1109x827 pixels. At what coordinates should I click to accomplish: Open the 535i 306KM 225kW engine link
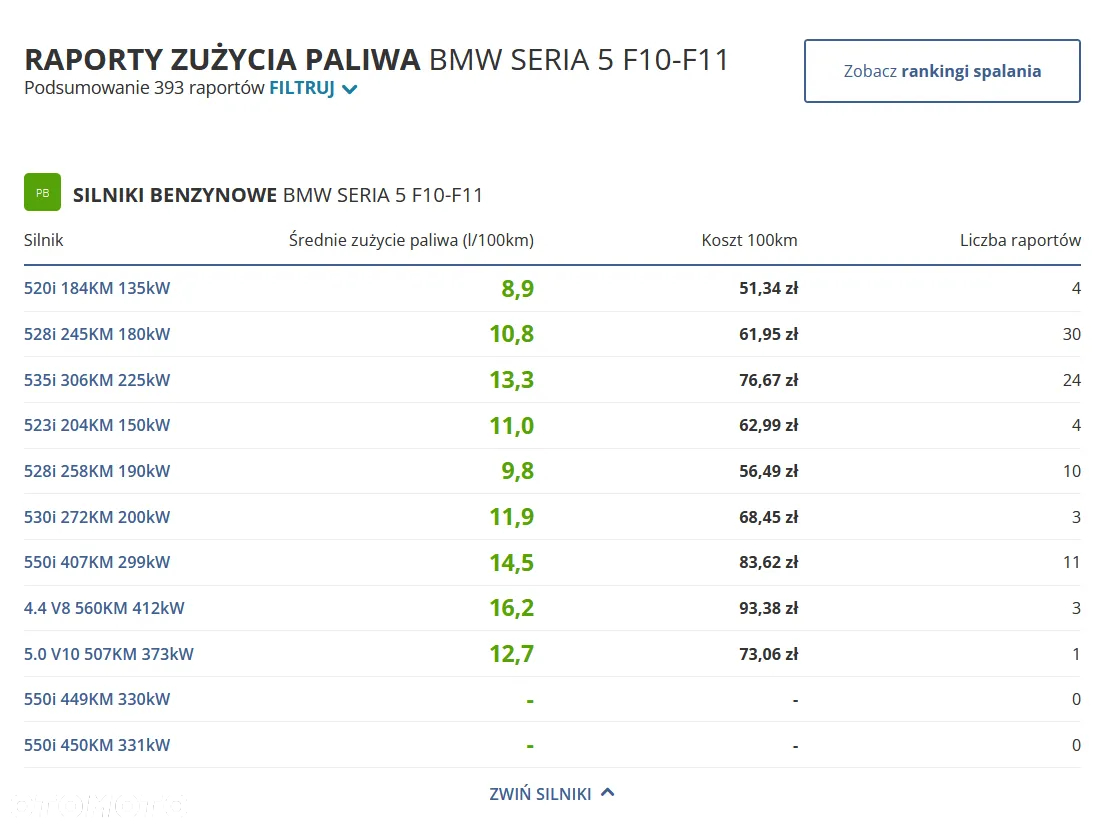(x=97, y=380)
